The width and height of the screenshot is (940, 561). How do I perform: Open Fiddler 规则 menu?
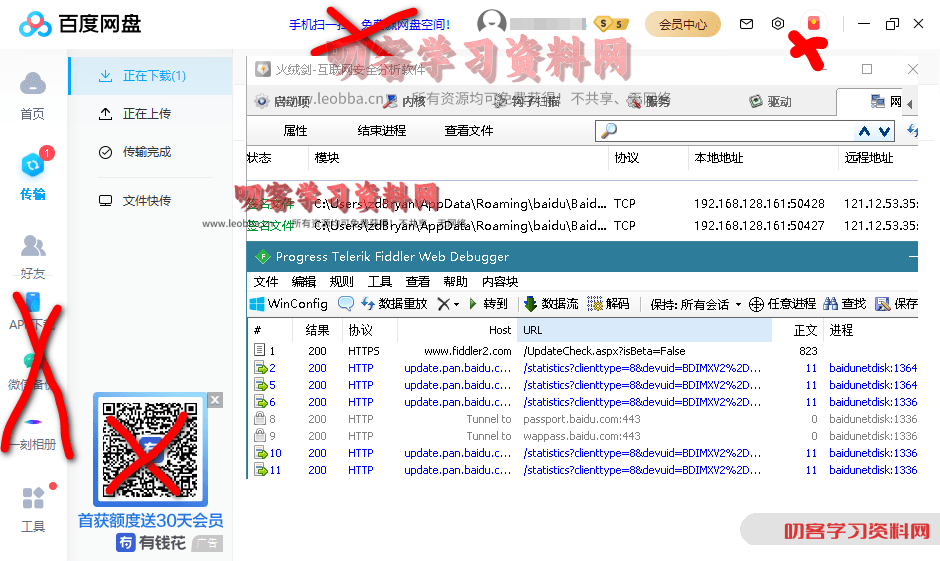(342, 282)
